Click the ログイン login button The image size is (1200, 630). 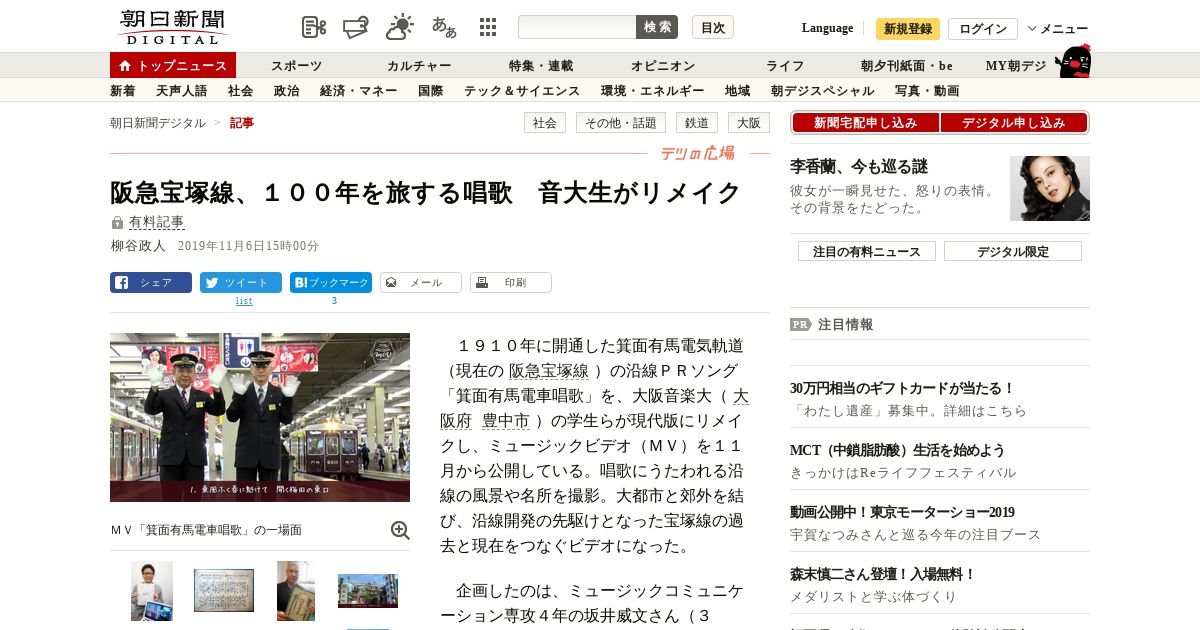tap(983, 29)
